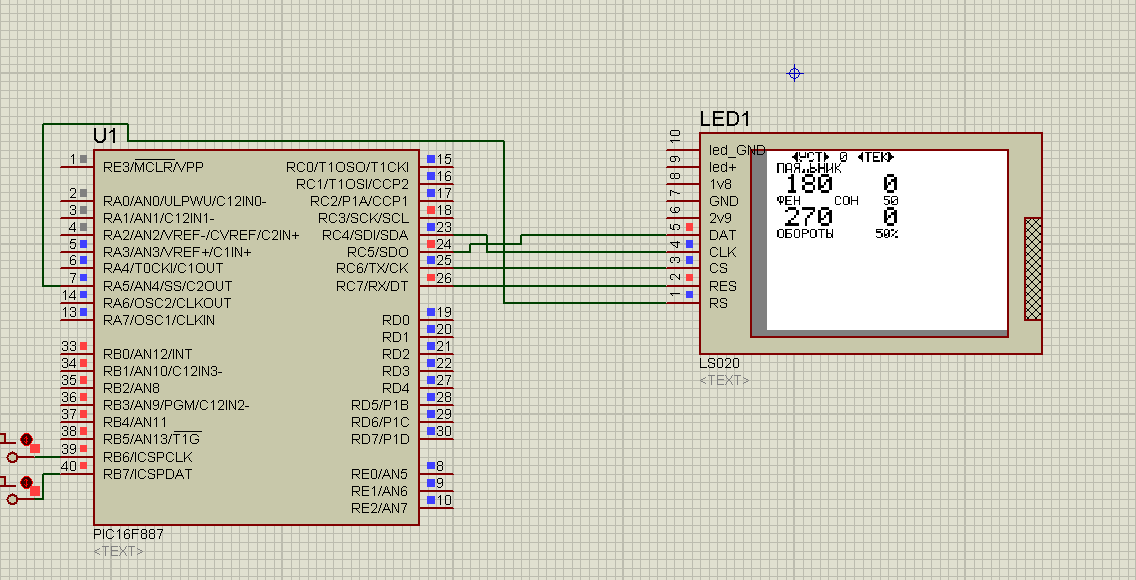Click the 180 reading on the LCD

[x=808, y=184]
